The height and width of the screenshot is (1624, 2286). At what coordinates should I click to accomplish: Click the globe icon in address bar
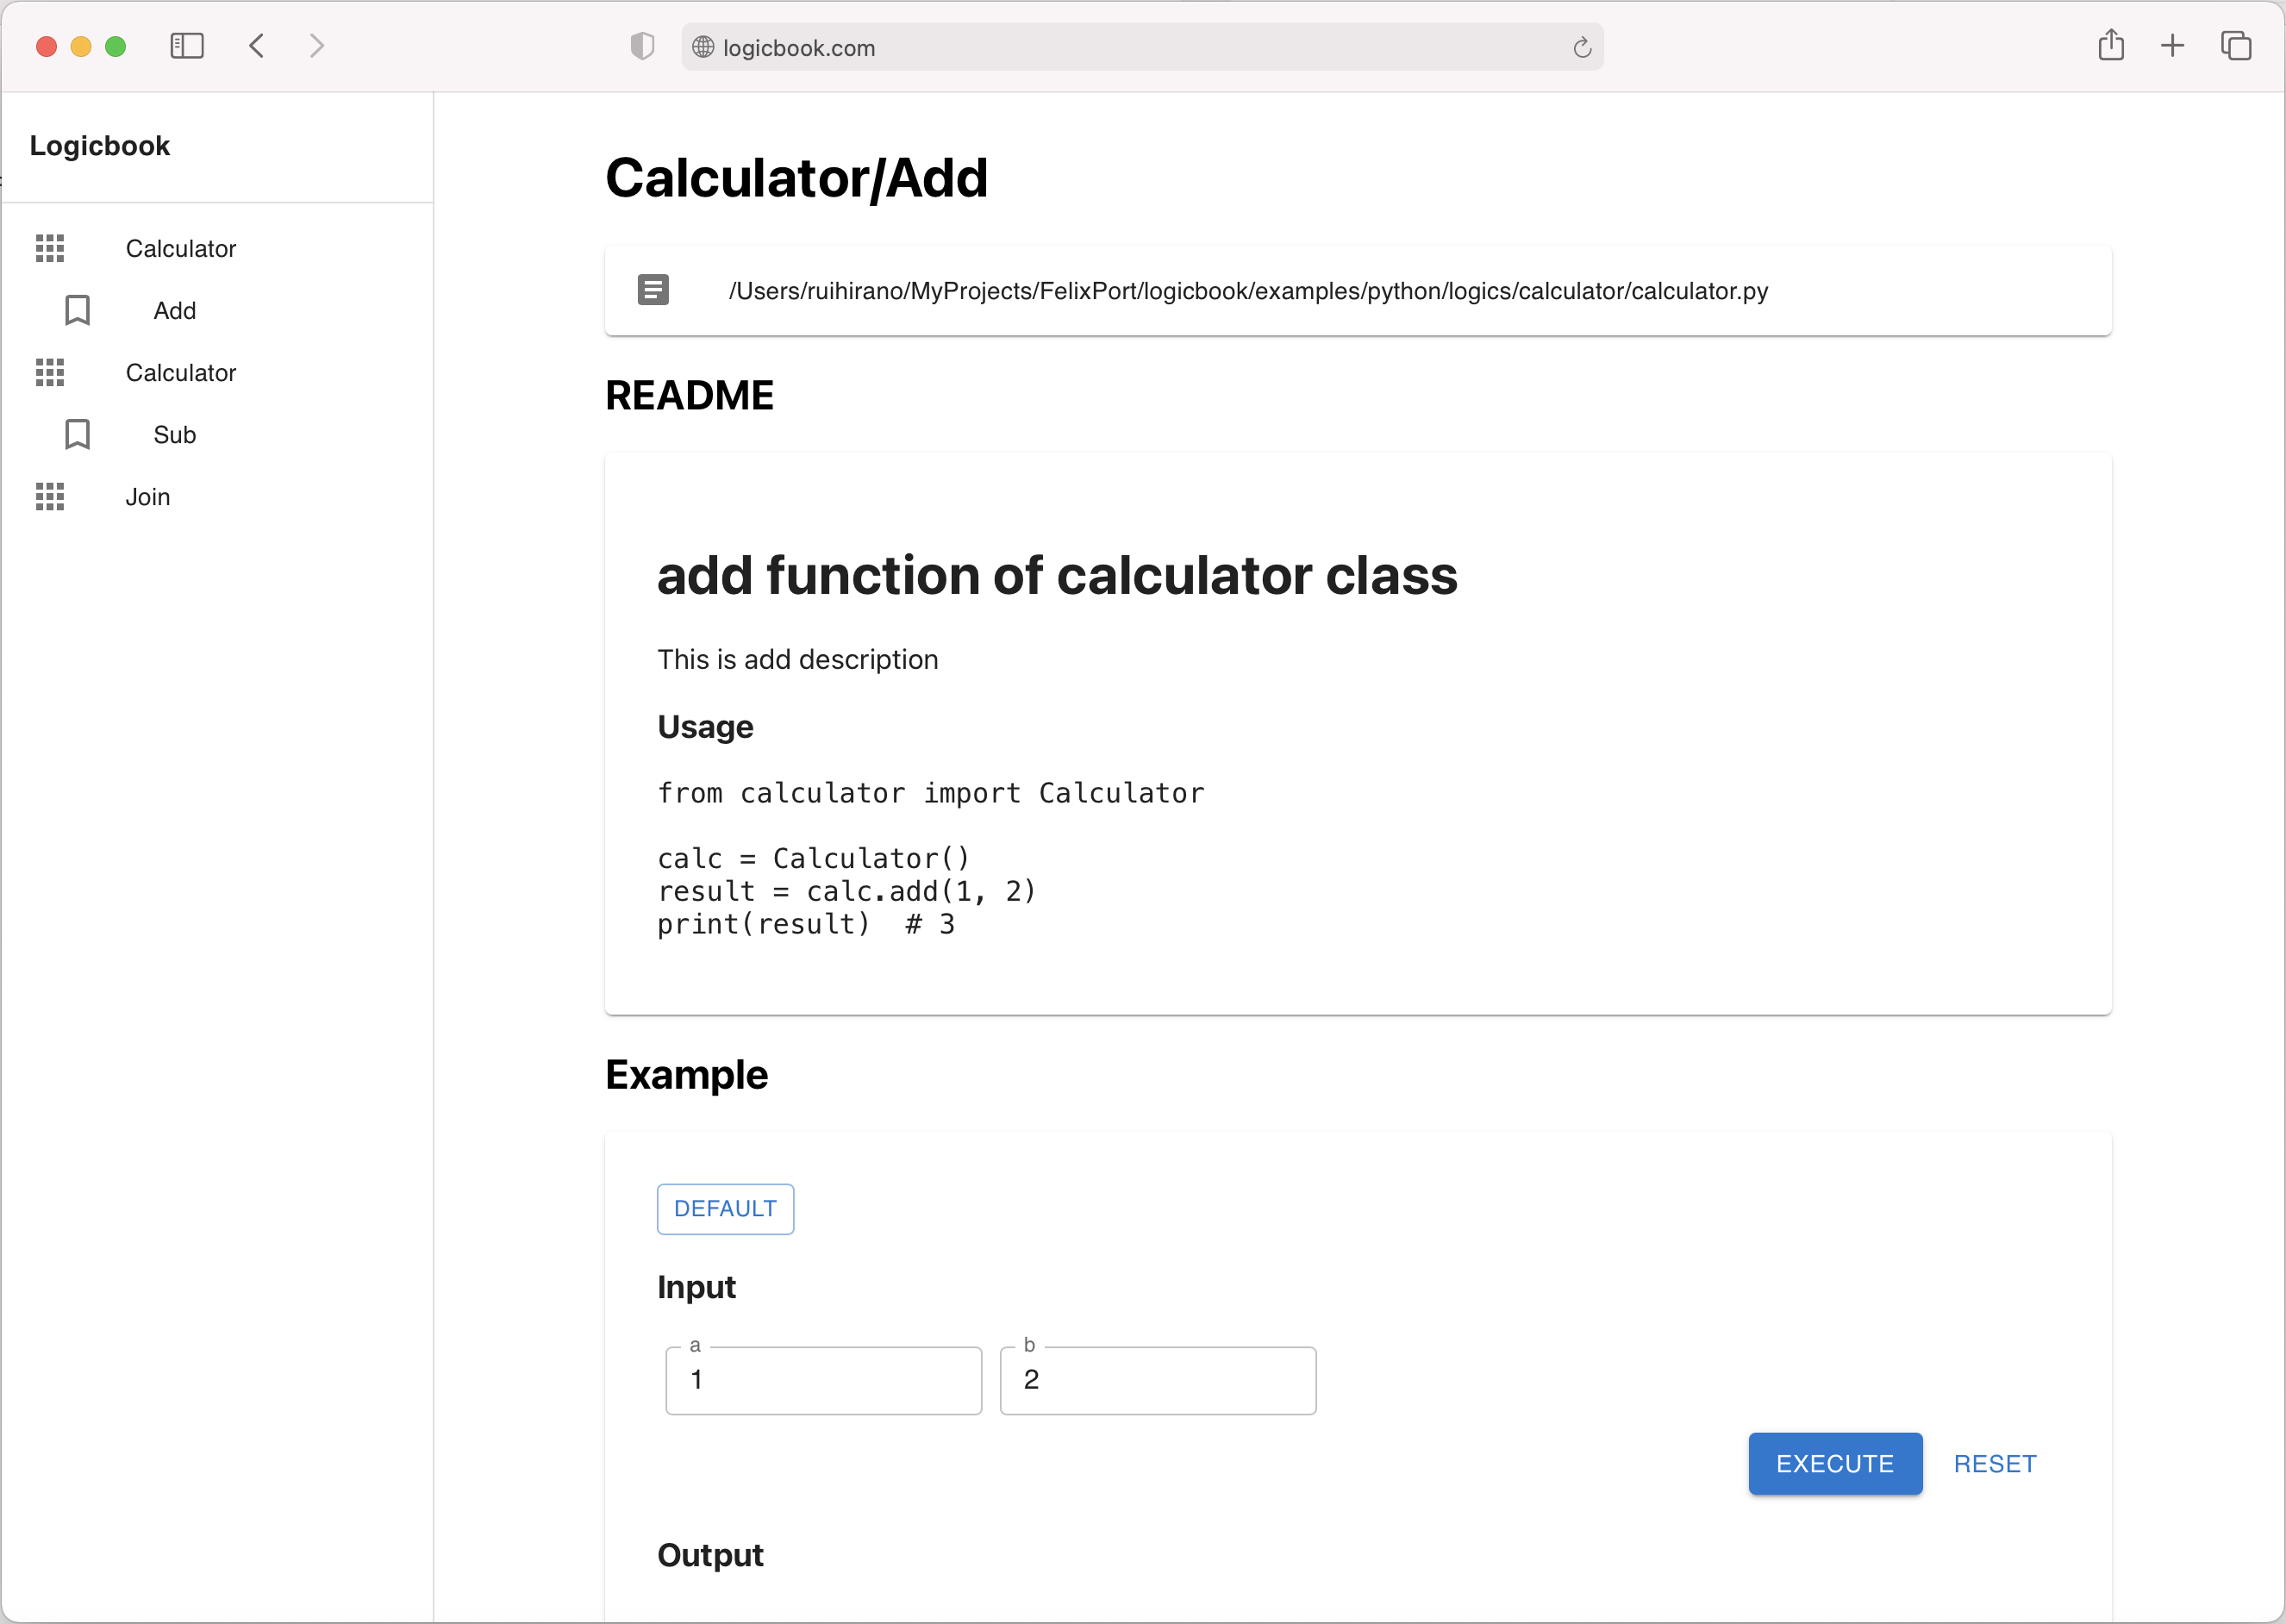[703, 47]
